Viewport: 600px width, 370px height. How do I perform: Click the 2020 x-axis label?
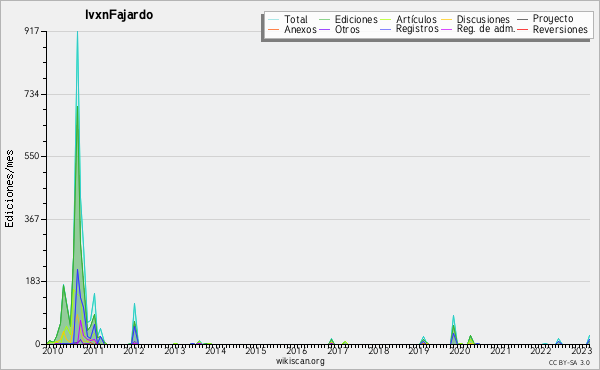click(x=459, y=350)
